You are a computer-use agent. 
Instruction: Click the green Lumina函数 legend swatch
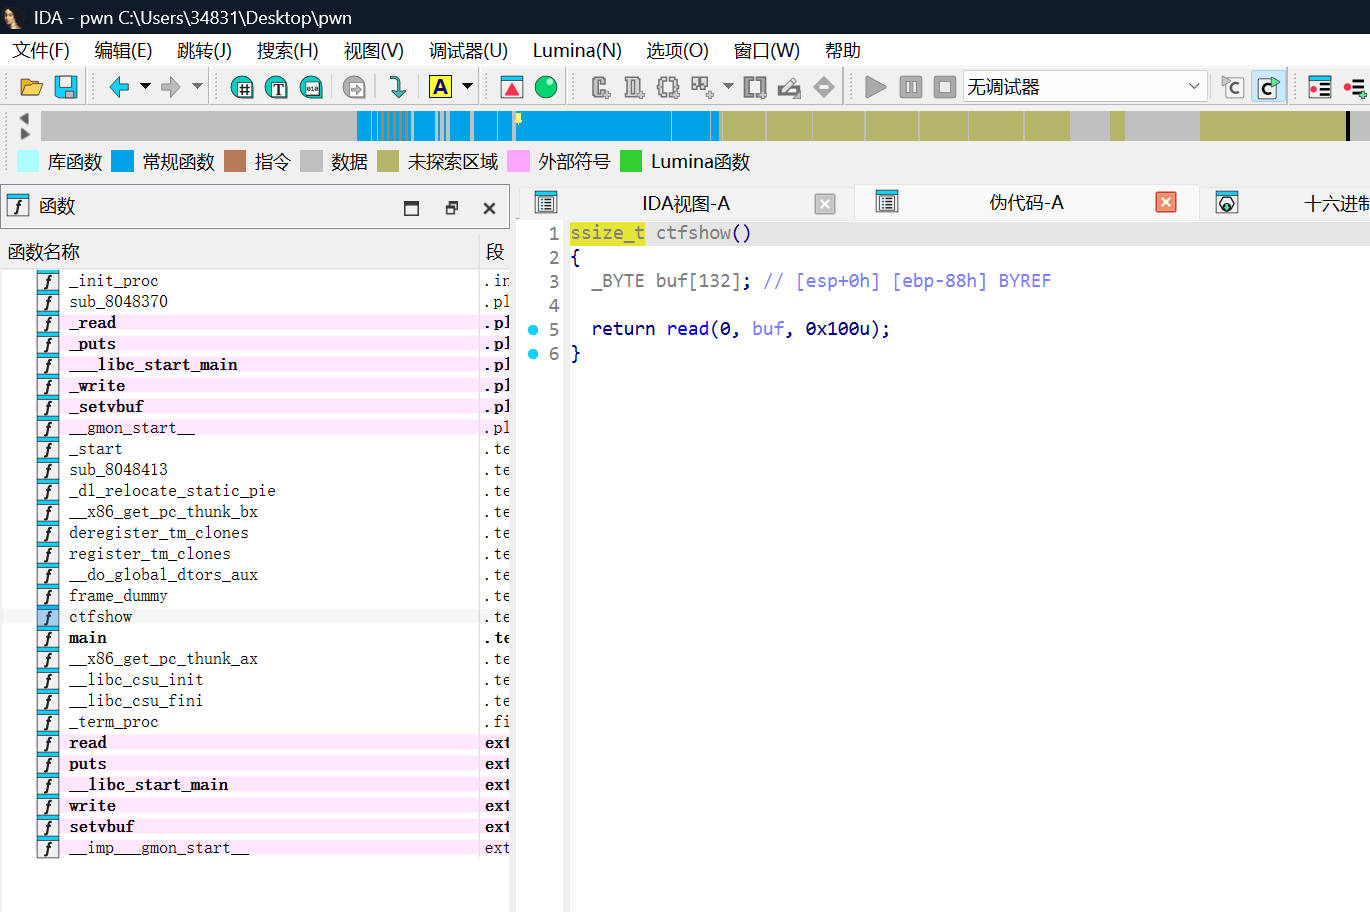631,161
